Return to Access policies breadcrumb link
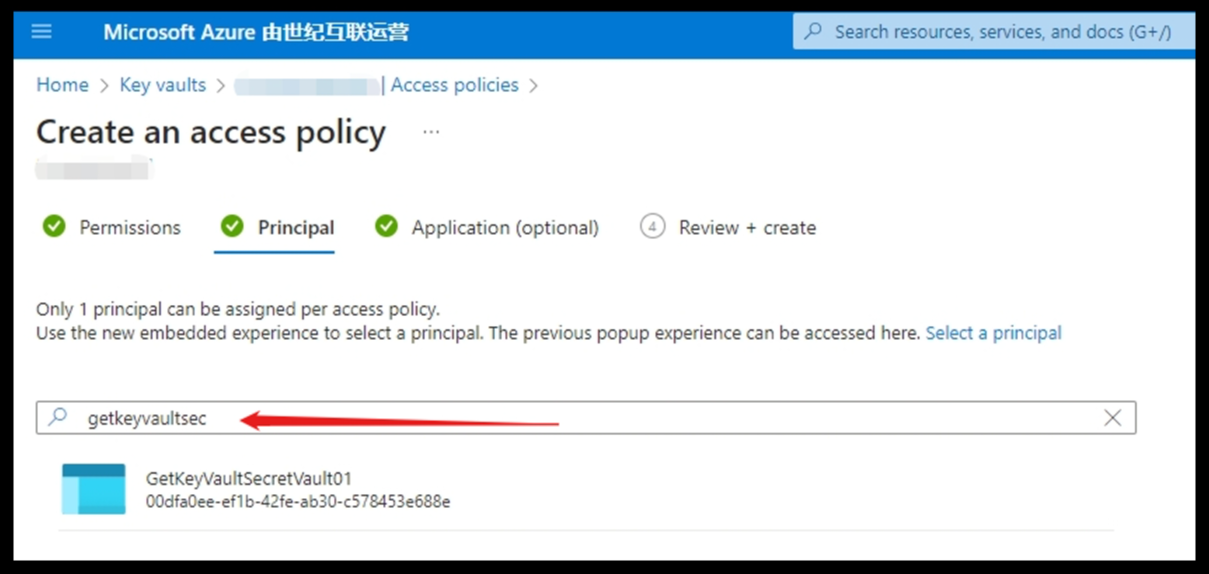This screenshot has height=574, width=1209. tap(455, 85)
